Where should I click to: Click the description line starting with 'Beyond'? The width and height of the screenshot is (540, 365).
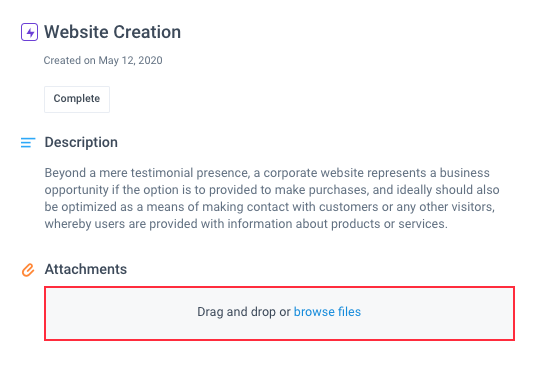(x=267, y=173)
